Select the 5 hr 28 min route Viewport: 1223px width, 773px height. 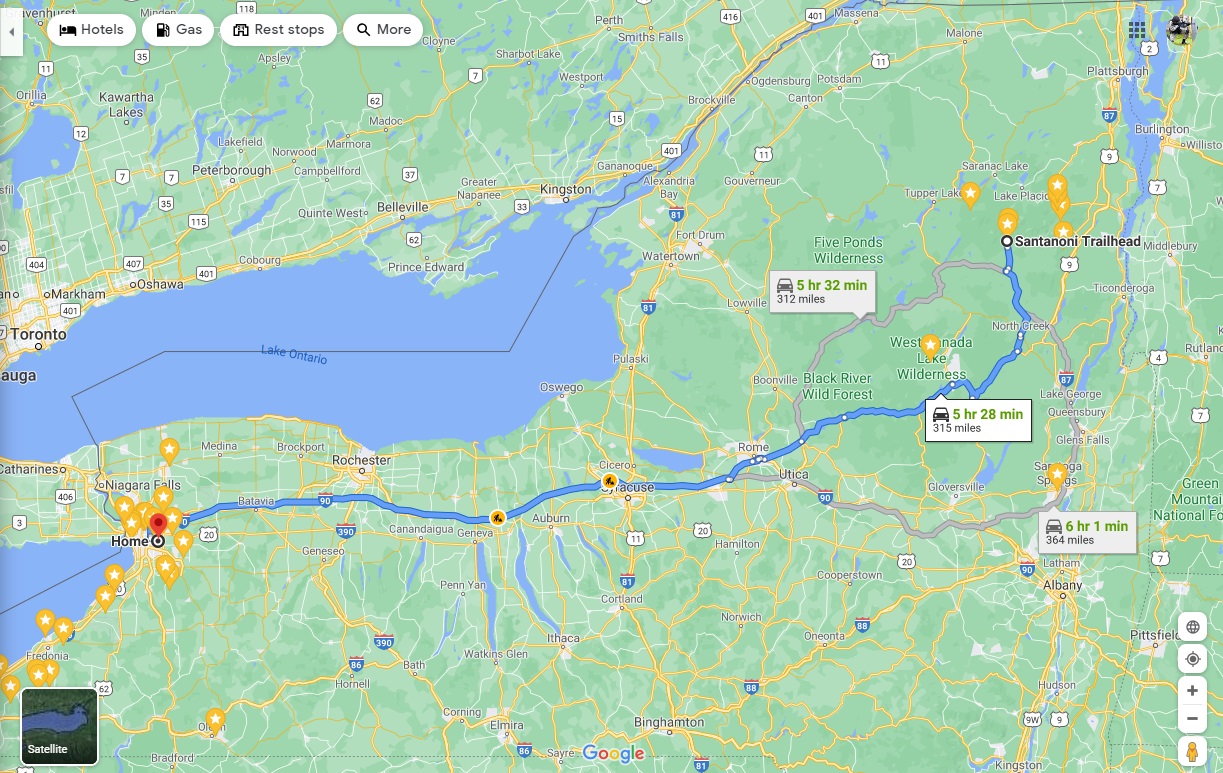click(977, 420)
